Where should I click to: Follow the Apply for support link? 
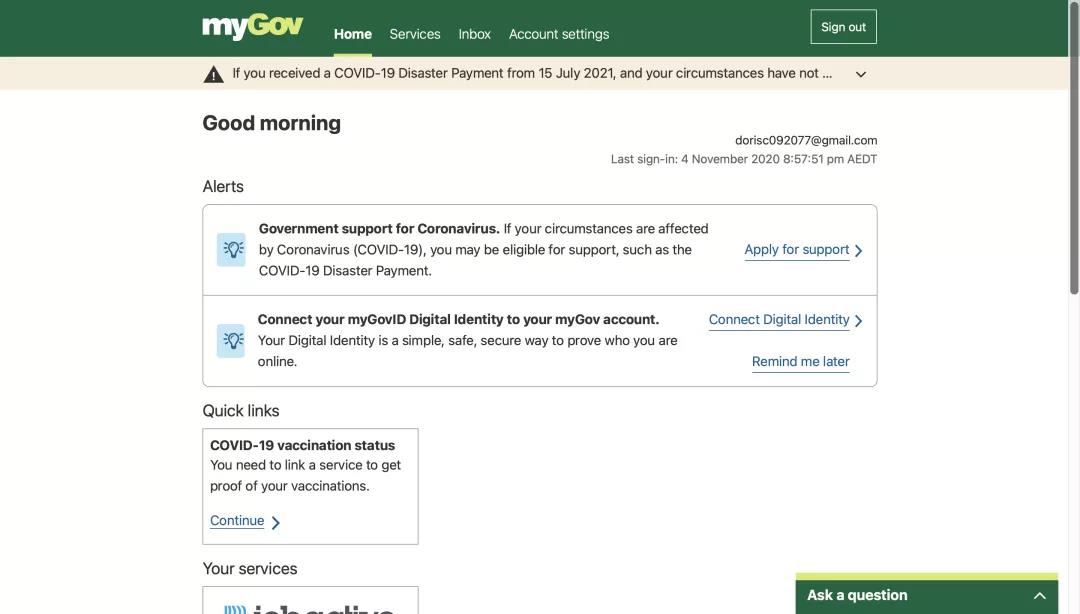[803, 250]
